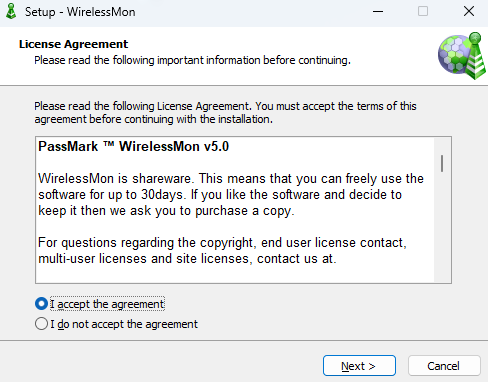Close the Setup - WirelessMon window
Viewport: 488px width, 382px height.
469,11
